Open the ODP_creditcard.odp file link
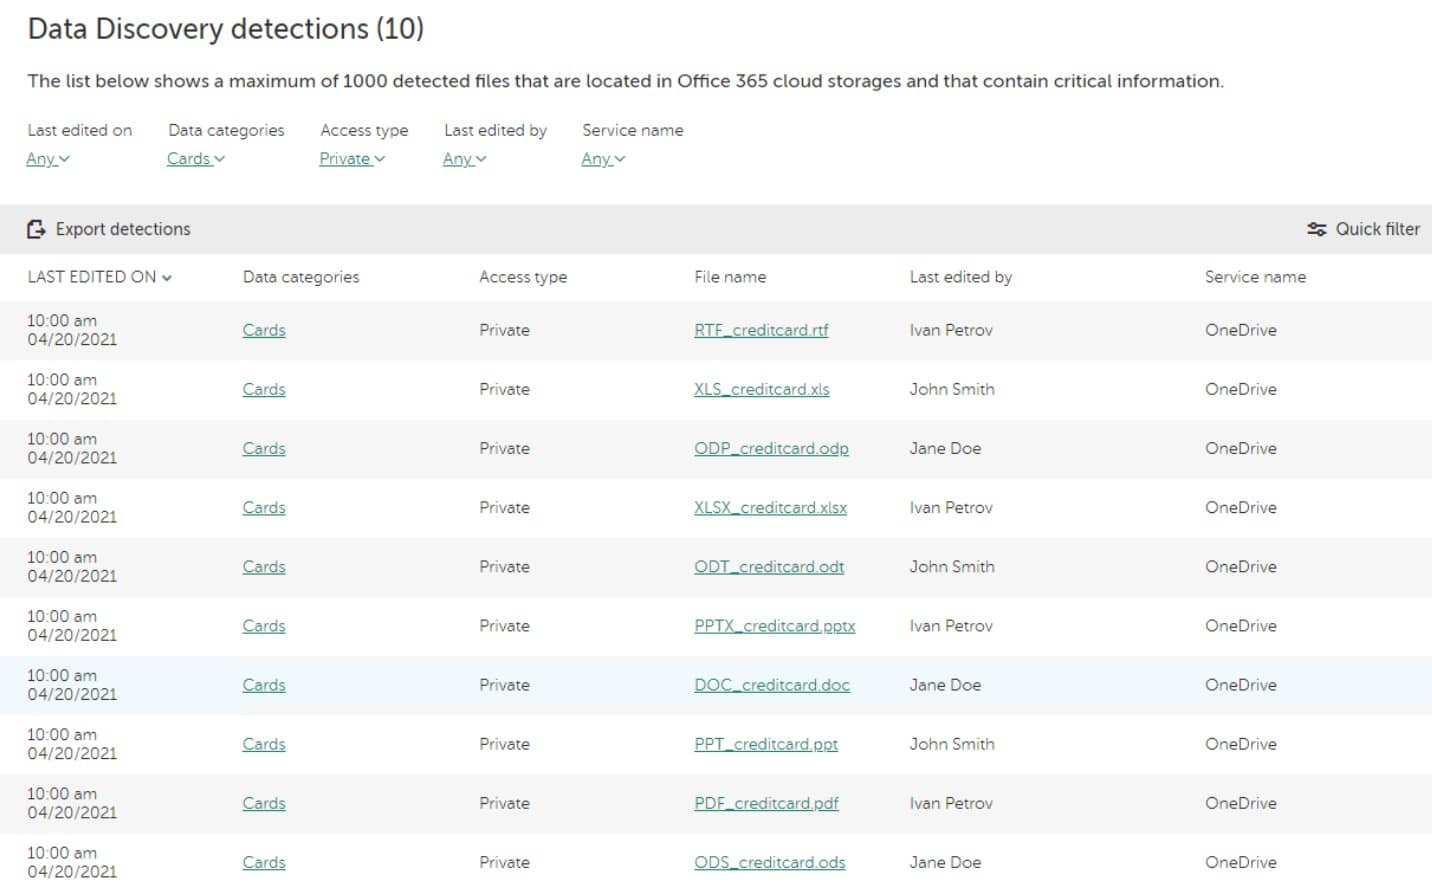 (x=771, y=448)
